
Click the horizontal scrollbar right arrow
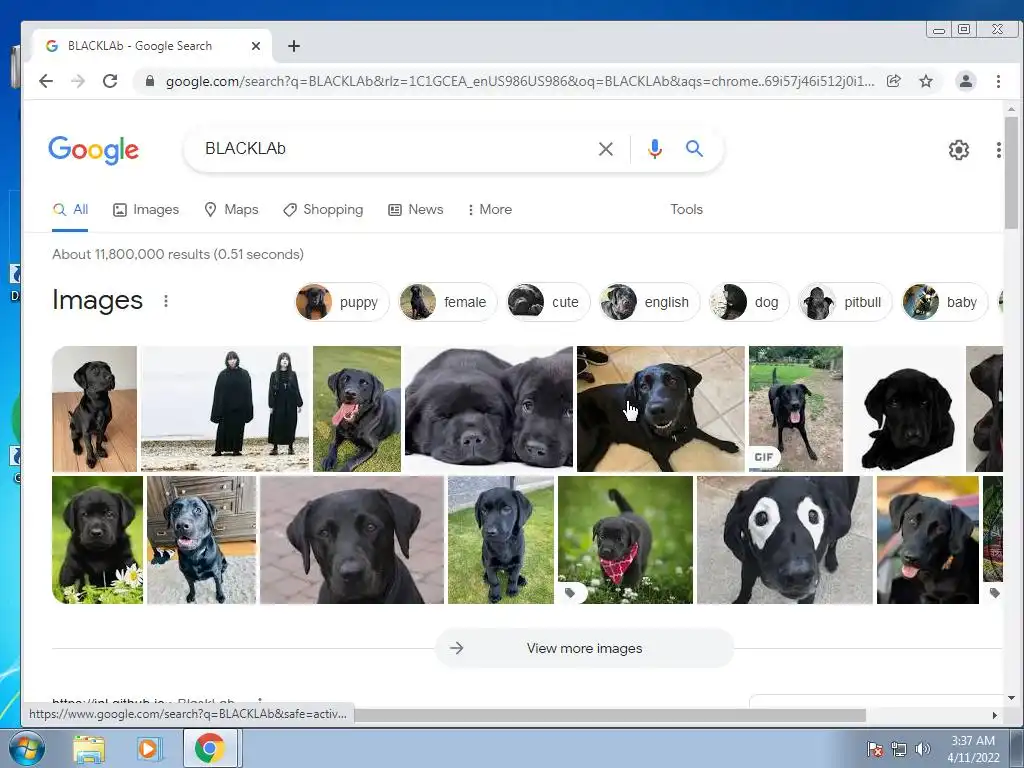click(995, 716)
